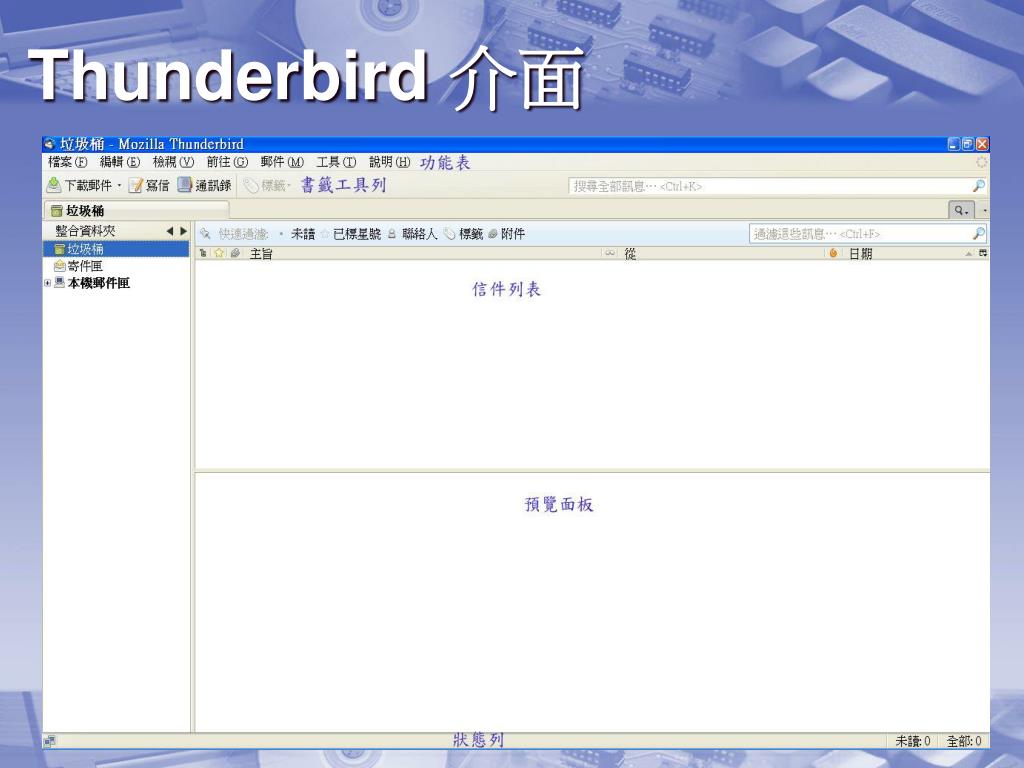Click the 未讀: 0 status entry
Screen dimensions: 1024x768
coord(913,741)
